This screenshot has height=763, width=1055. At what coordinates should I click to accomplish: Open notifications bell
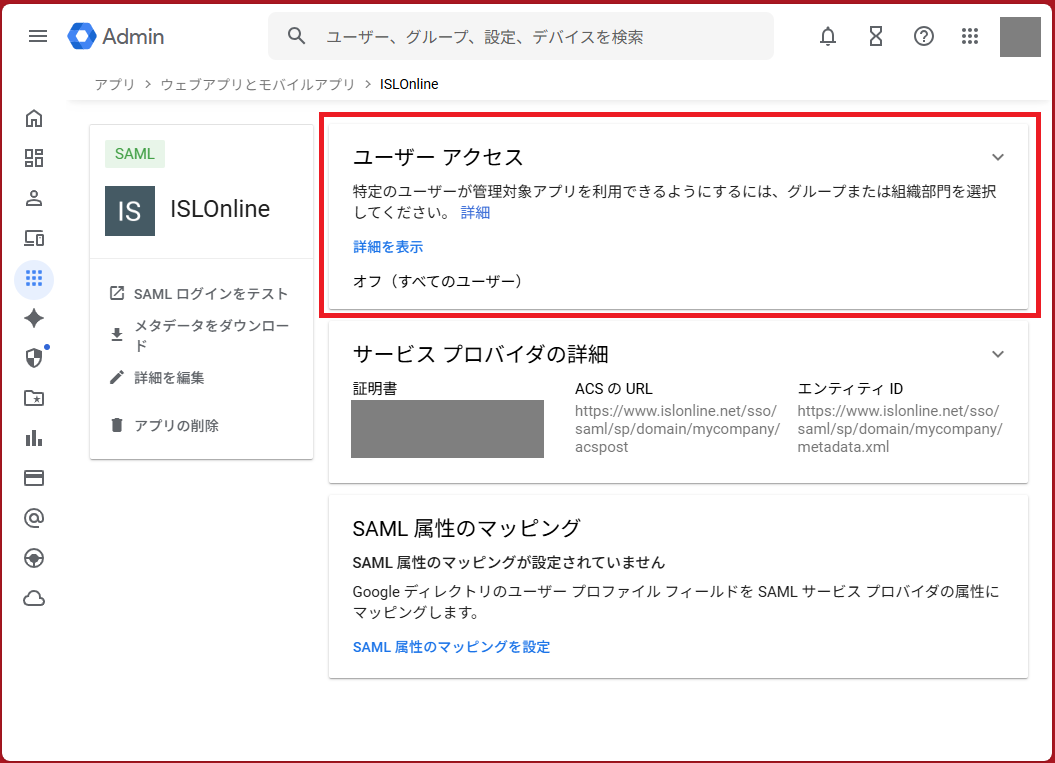click(x=828, y=36)
